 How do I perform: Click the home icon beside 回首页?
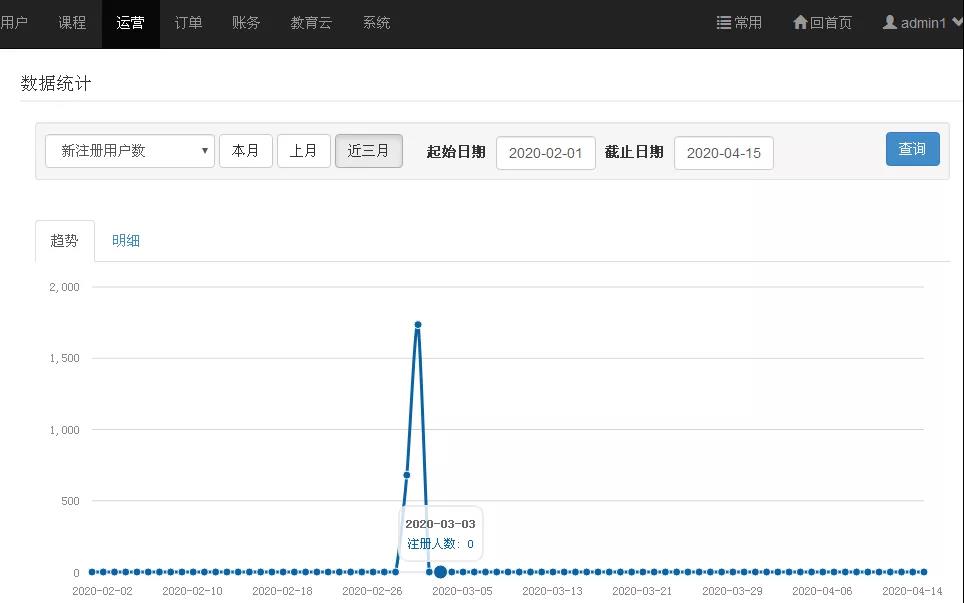pyautogui.click(x=800, y=23)
